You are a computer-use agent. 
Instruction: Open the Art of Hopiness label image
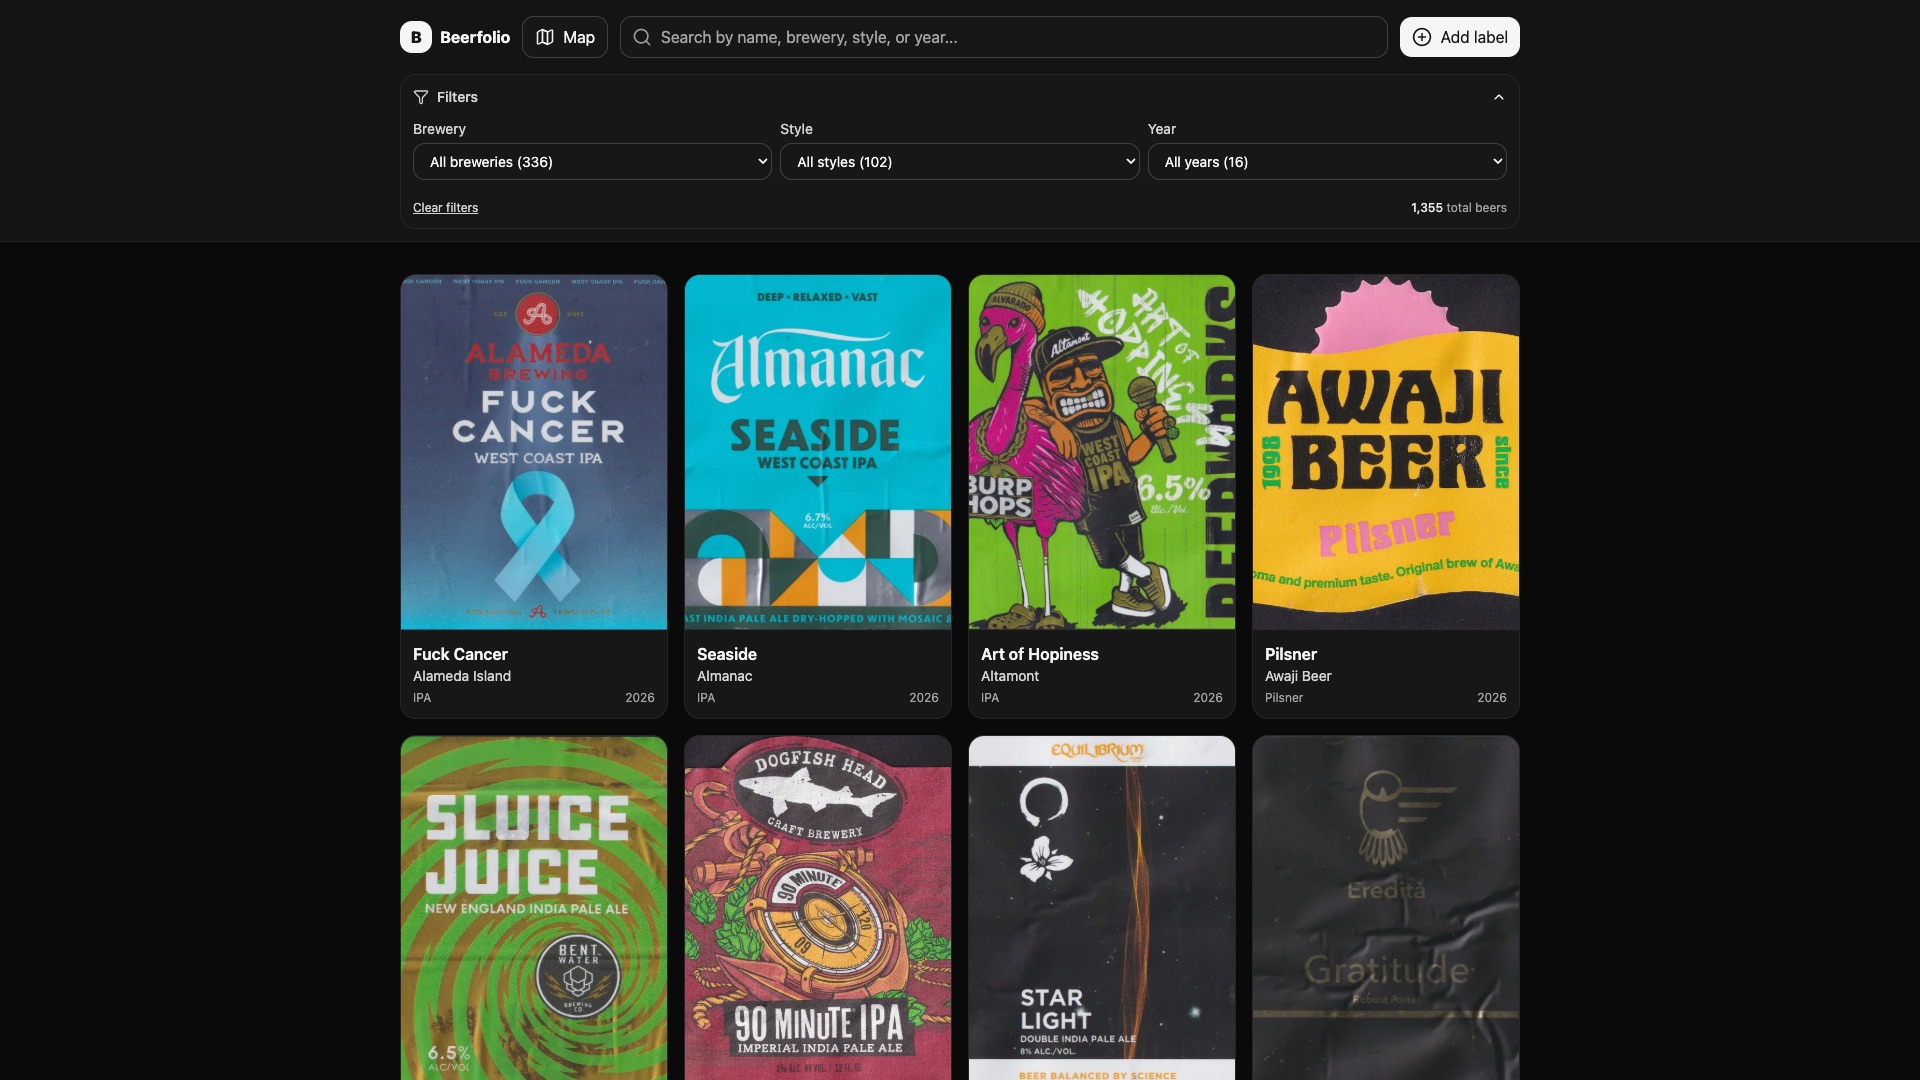click(1102, 452)
